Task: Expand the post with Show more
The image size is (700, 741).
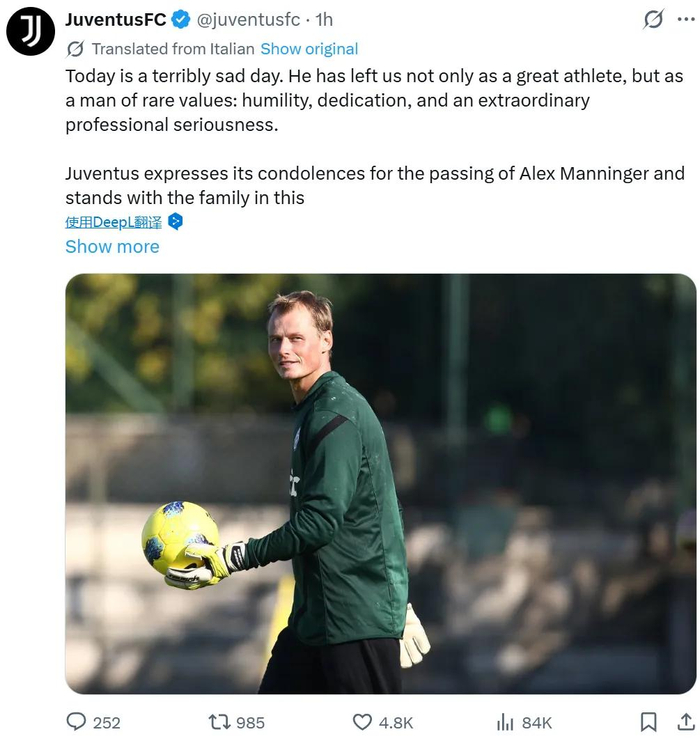Action: tap(112, 246)
